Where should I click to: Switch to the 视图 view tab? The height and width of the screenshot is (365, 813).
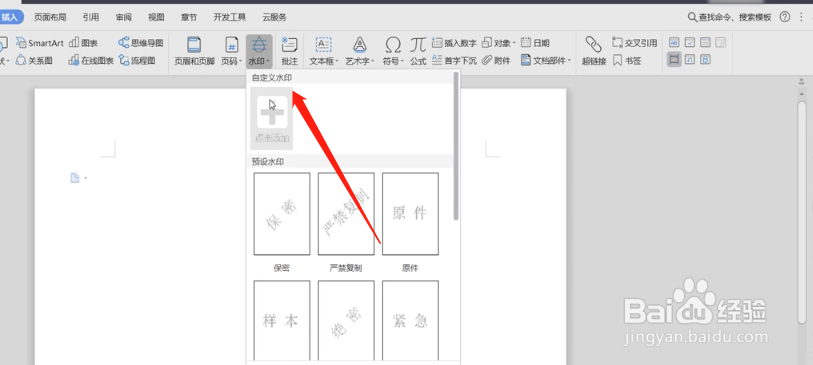tap(156, 17)
